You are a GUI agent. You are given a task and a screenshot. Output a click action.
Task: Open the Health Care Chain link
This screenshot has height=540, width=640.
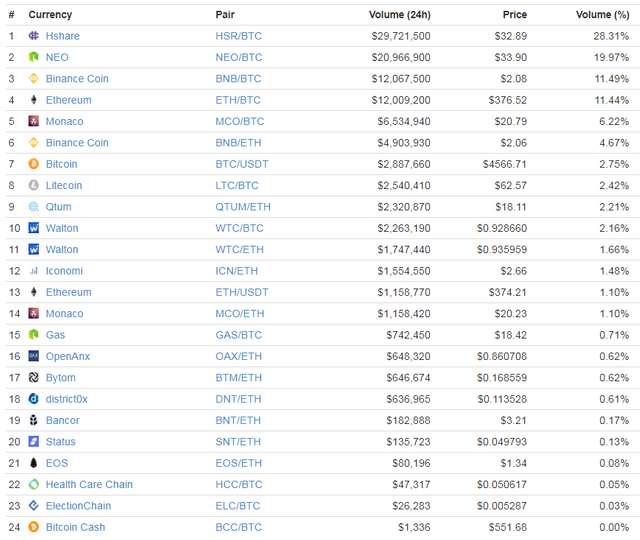[x=89, y=484]
